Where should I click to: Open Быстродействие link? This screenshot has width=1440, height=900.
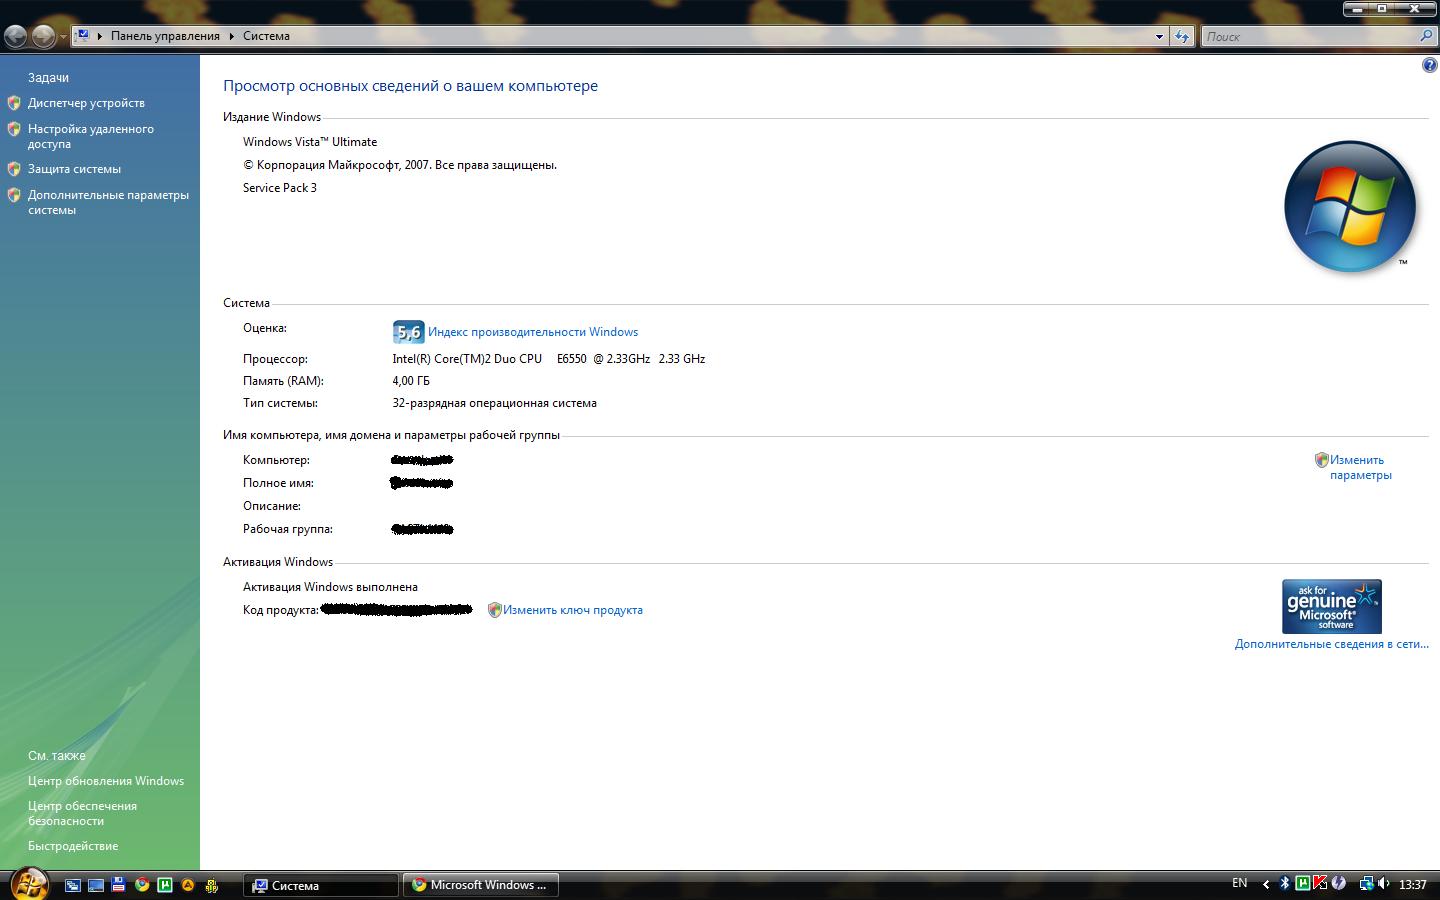(x=73, y=846)
